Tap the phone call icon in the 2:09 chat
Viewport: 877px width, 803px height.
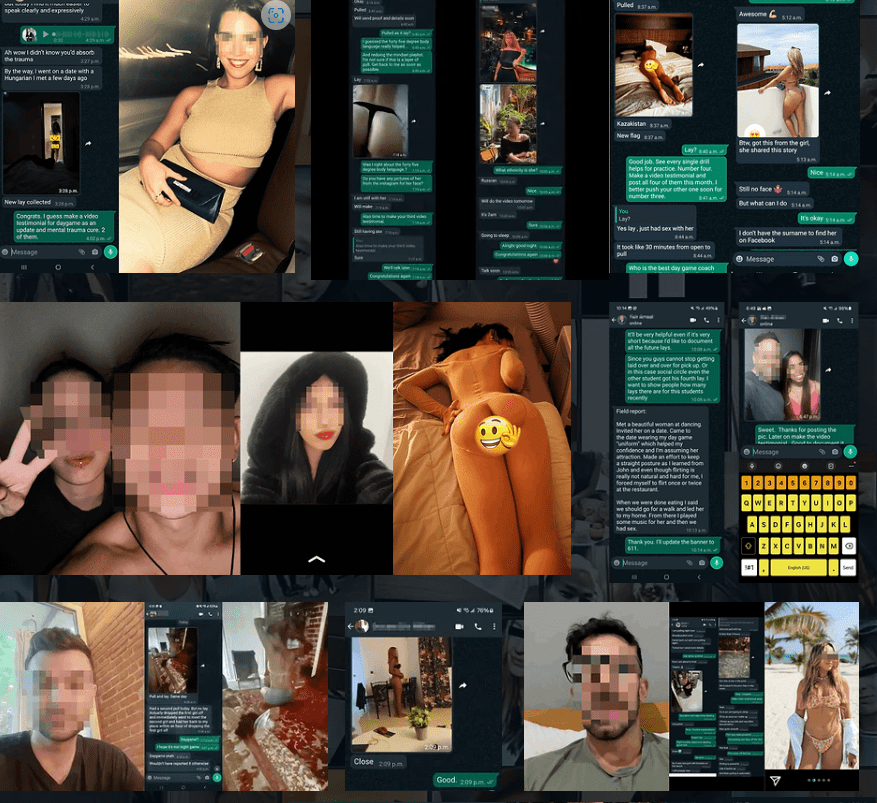479,626
